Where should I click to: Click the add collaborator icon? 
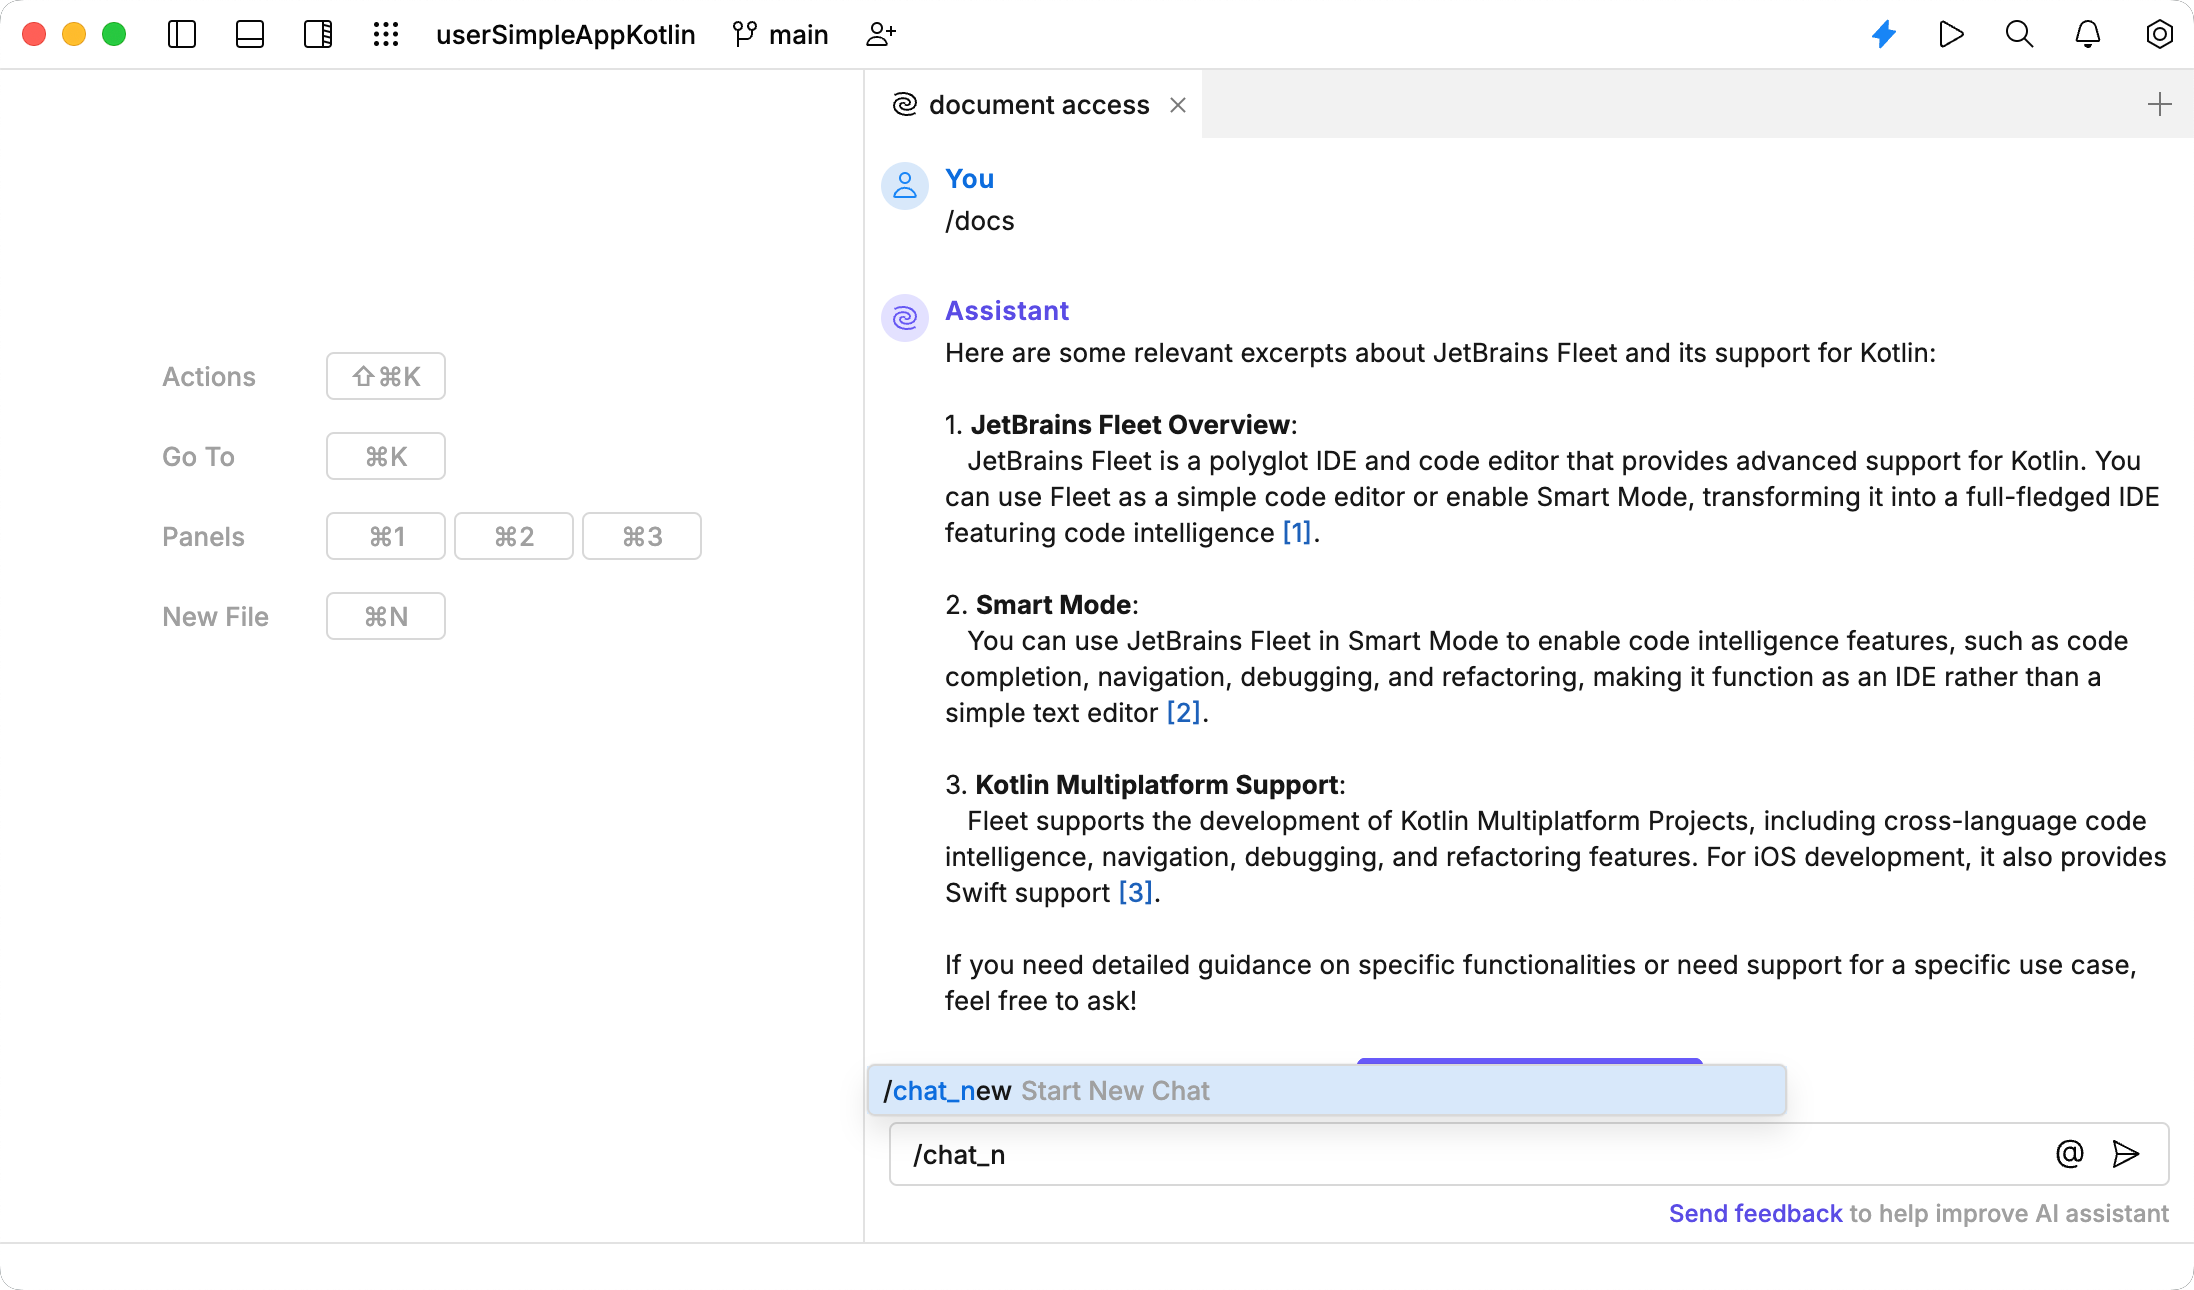click(881, 35)
